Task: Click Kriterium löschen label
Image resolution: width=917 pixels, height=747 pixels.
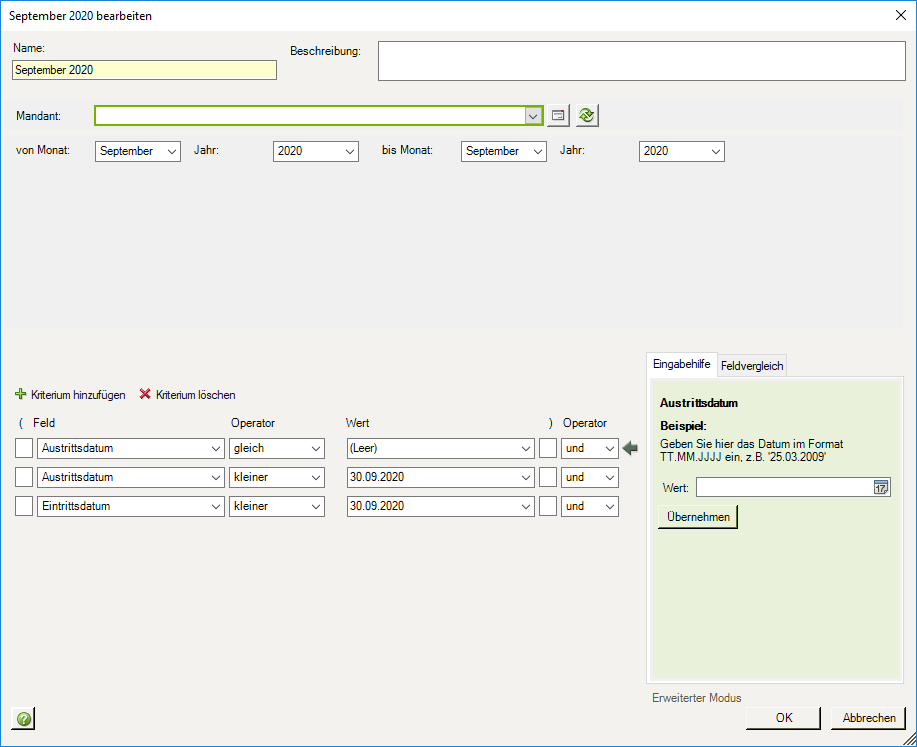Action: pyautogui.click(x=196, y=395)
